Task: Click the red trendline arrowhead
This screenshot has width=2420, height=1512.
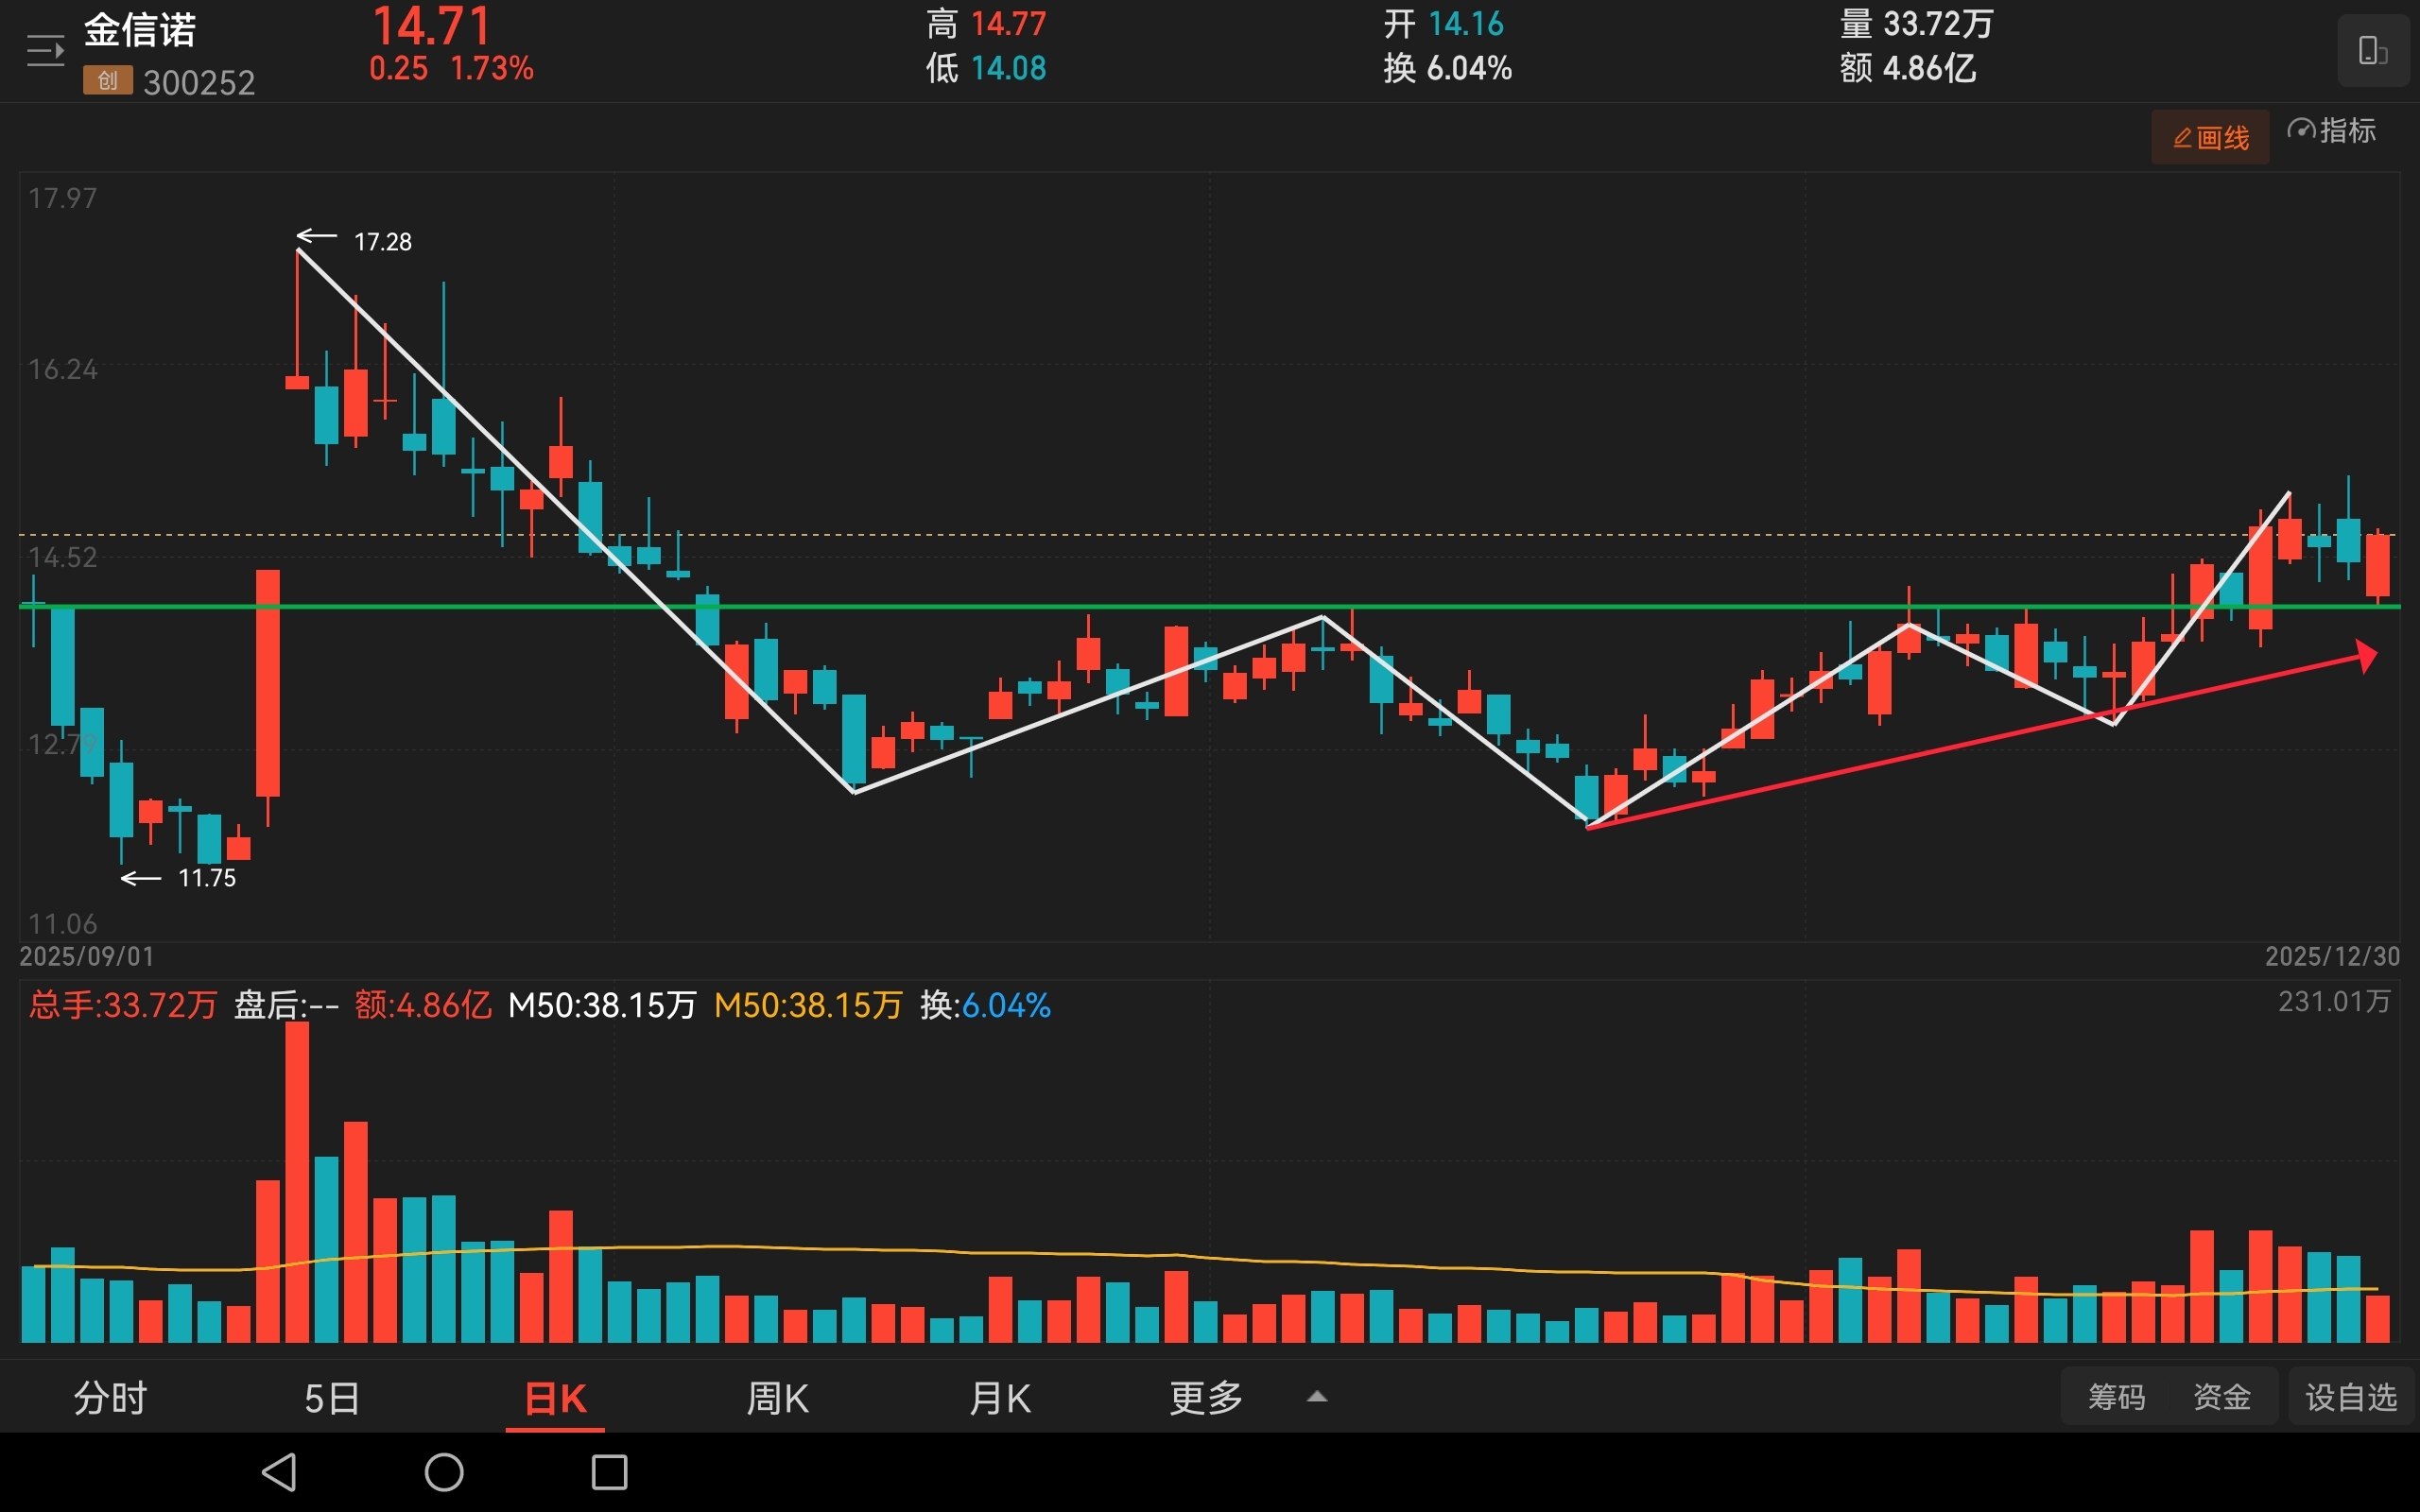Action: [x=2366, y=656]
